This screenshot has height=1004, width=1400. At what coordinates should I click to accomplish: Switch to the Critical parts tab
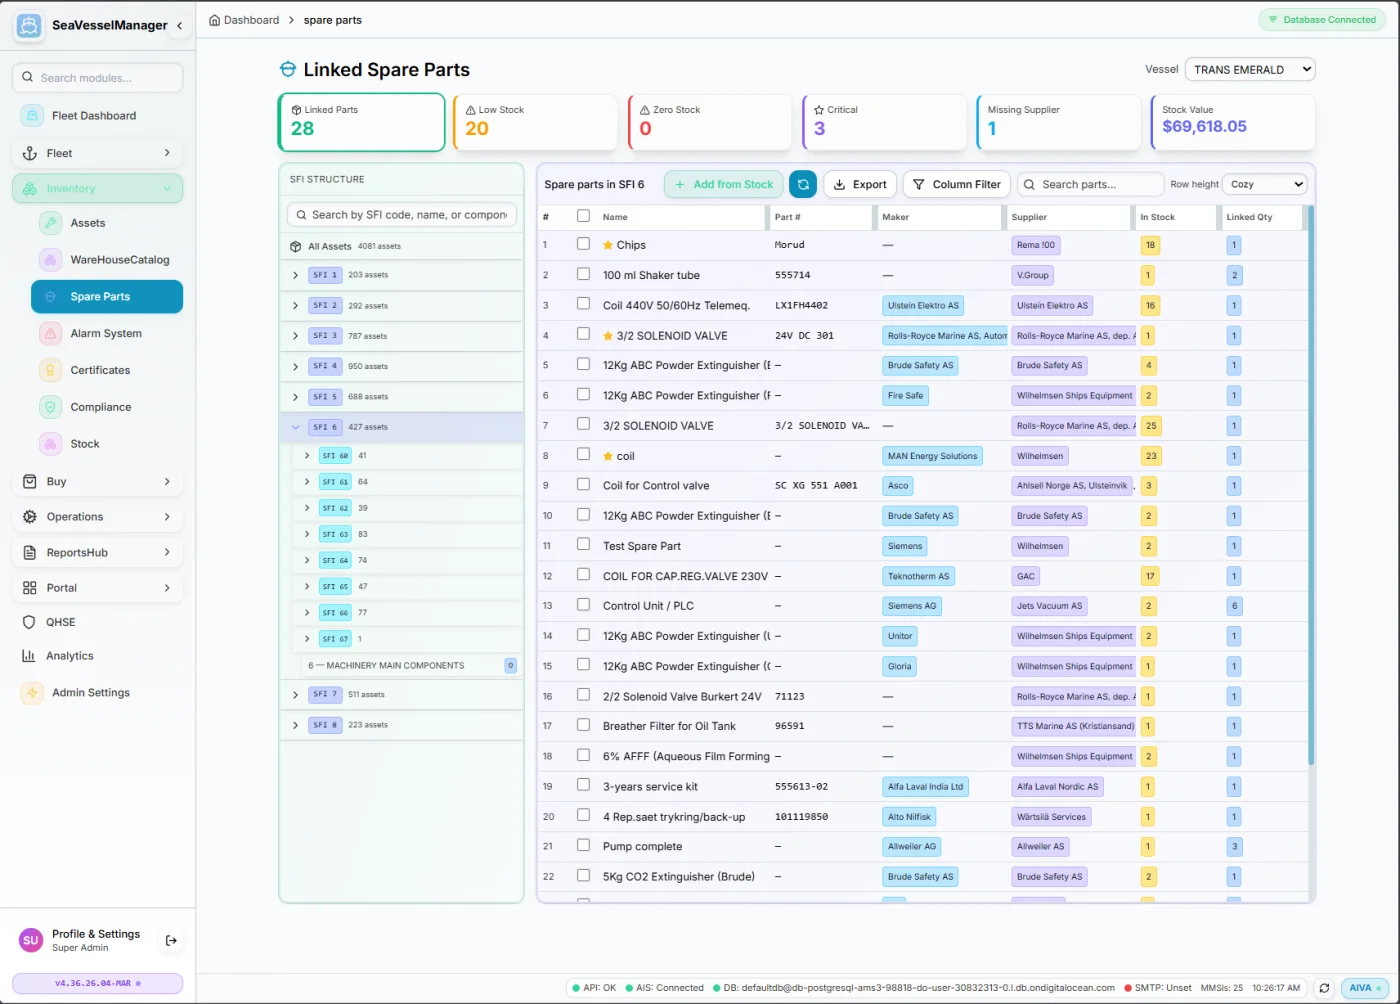click(884, 122)
